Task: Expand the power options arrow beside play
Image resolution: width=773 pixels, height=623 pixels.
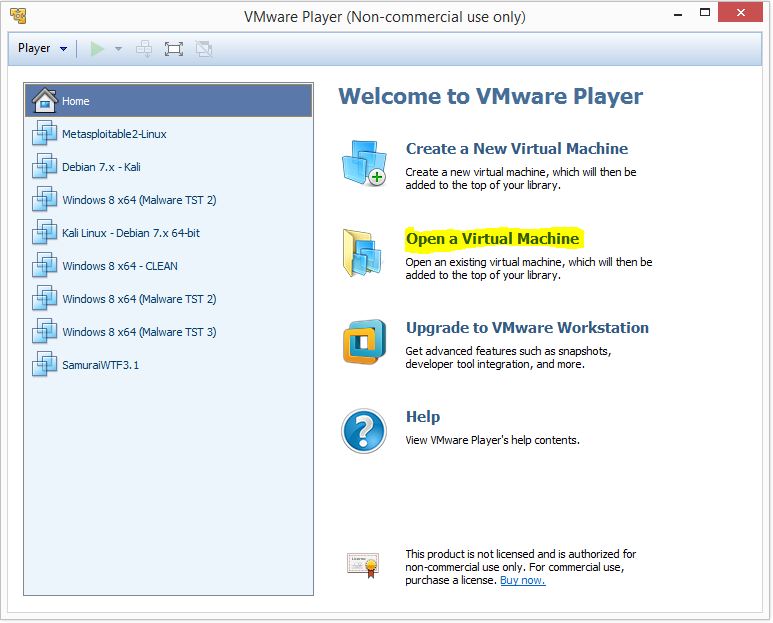Action: click(x=118, y=49)
